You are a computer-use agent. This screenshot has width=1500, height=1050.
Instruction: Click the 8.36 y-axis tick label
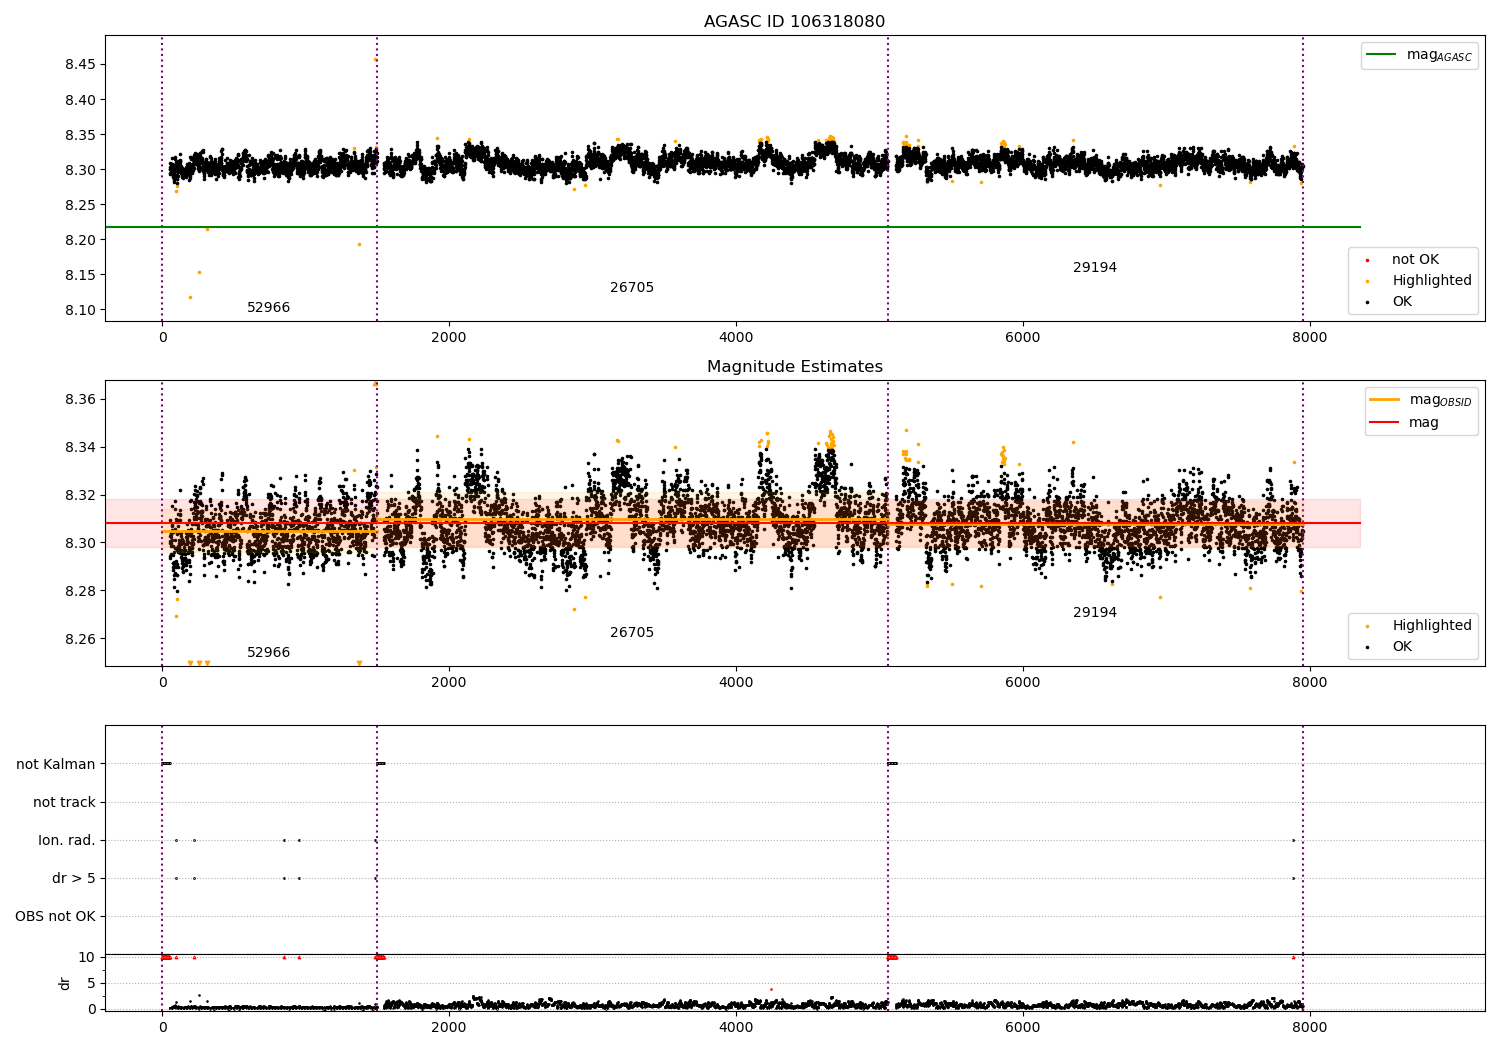79,399
